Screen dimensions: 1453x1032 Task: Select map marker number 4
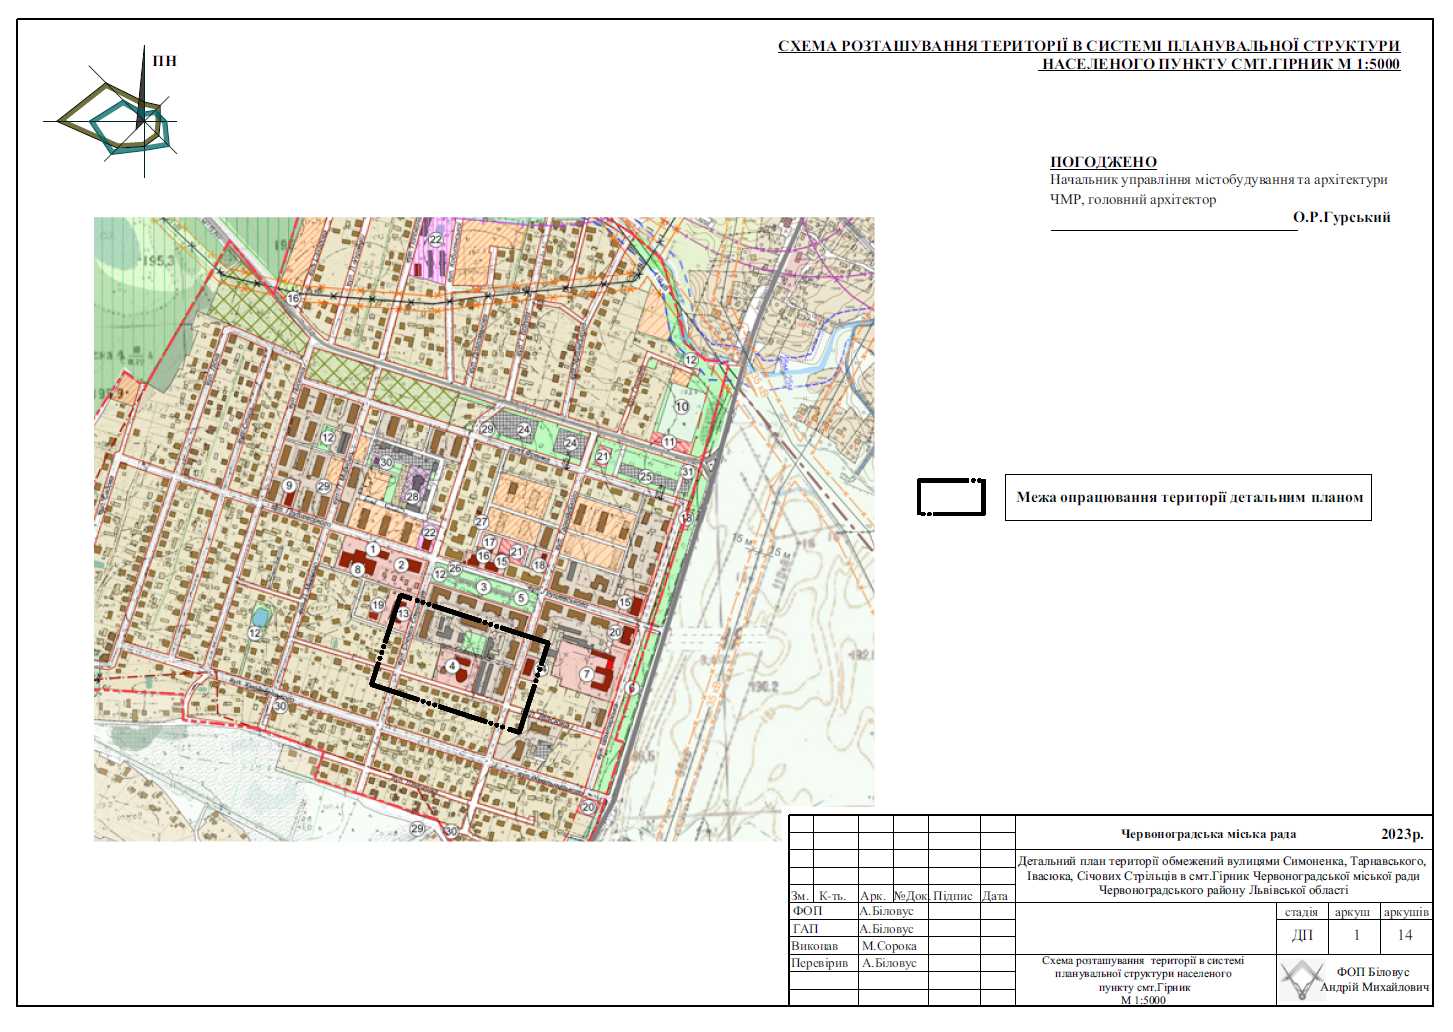(453, 666)
